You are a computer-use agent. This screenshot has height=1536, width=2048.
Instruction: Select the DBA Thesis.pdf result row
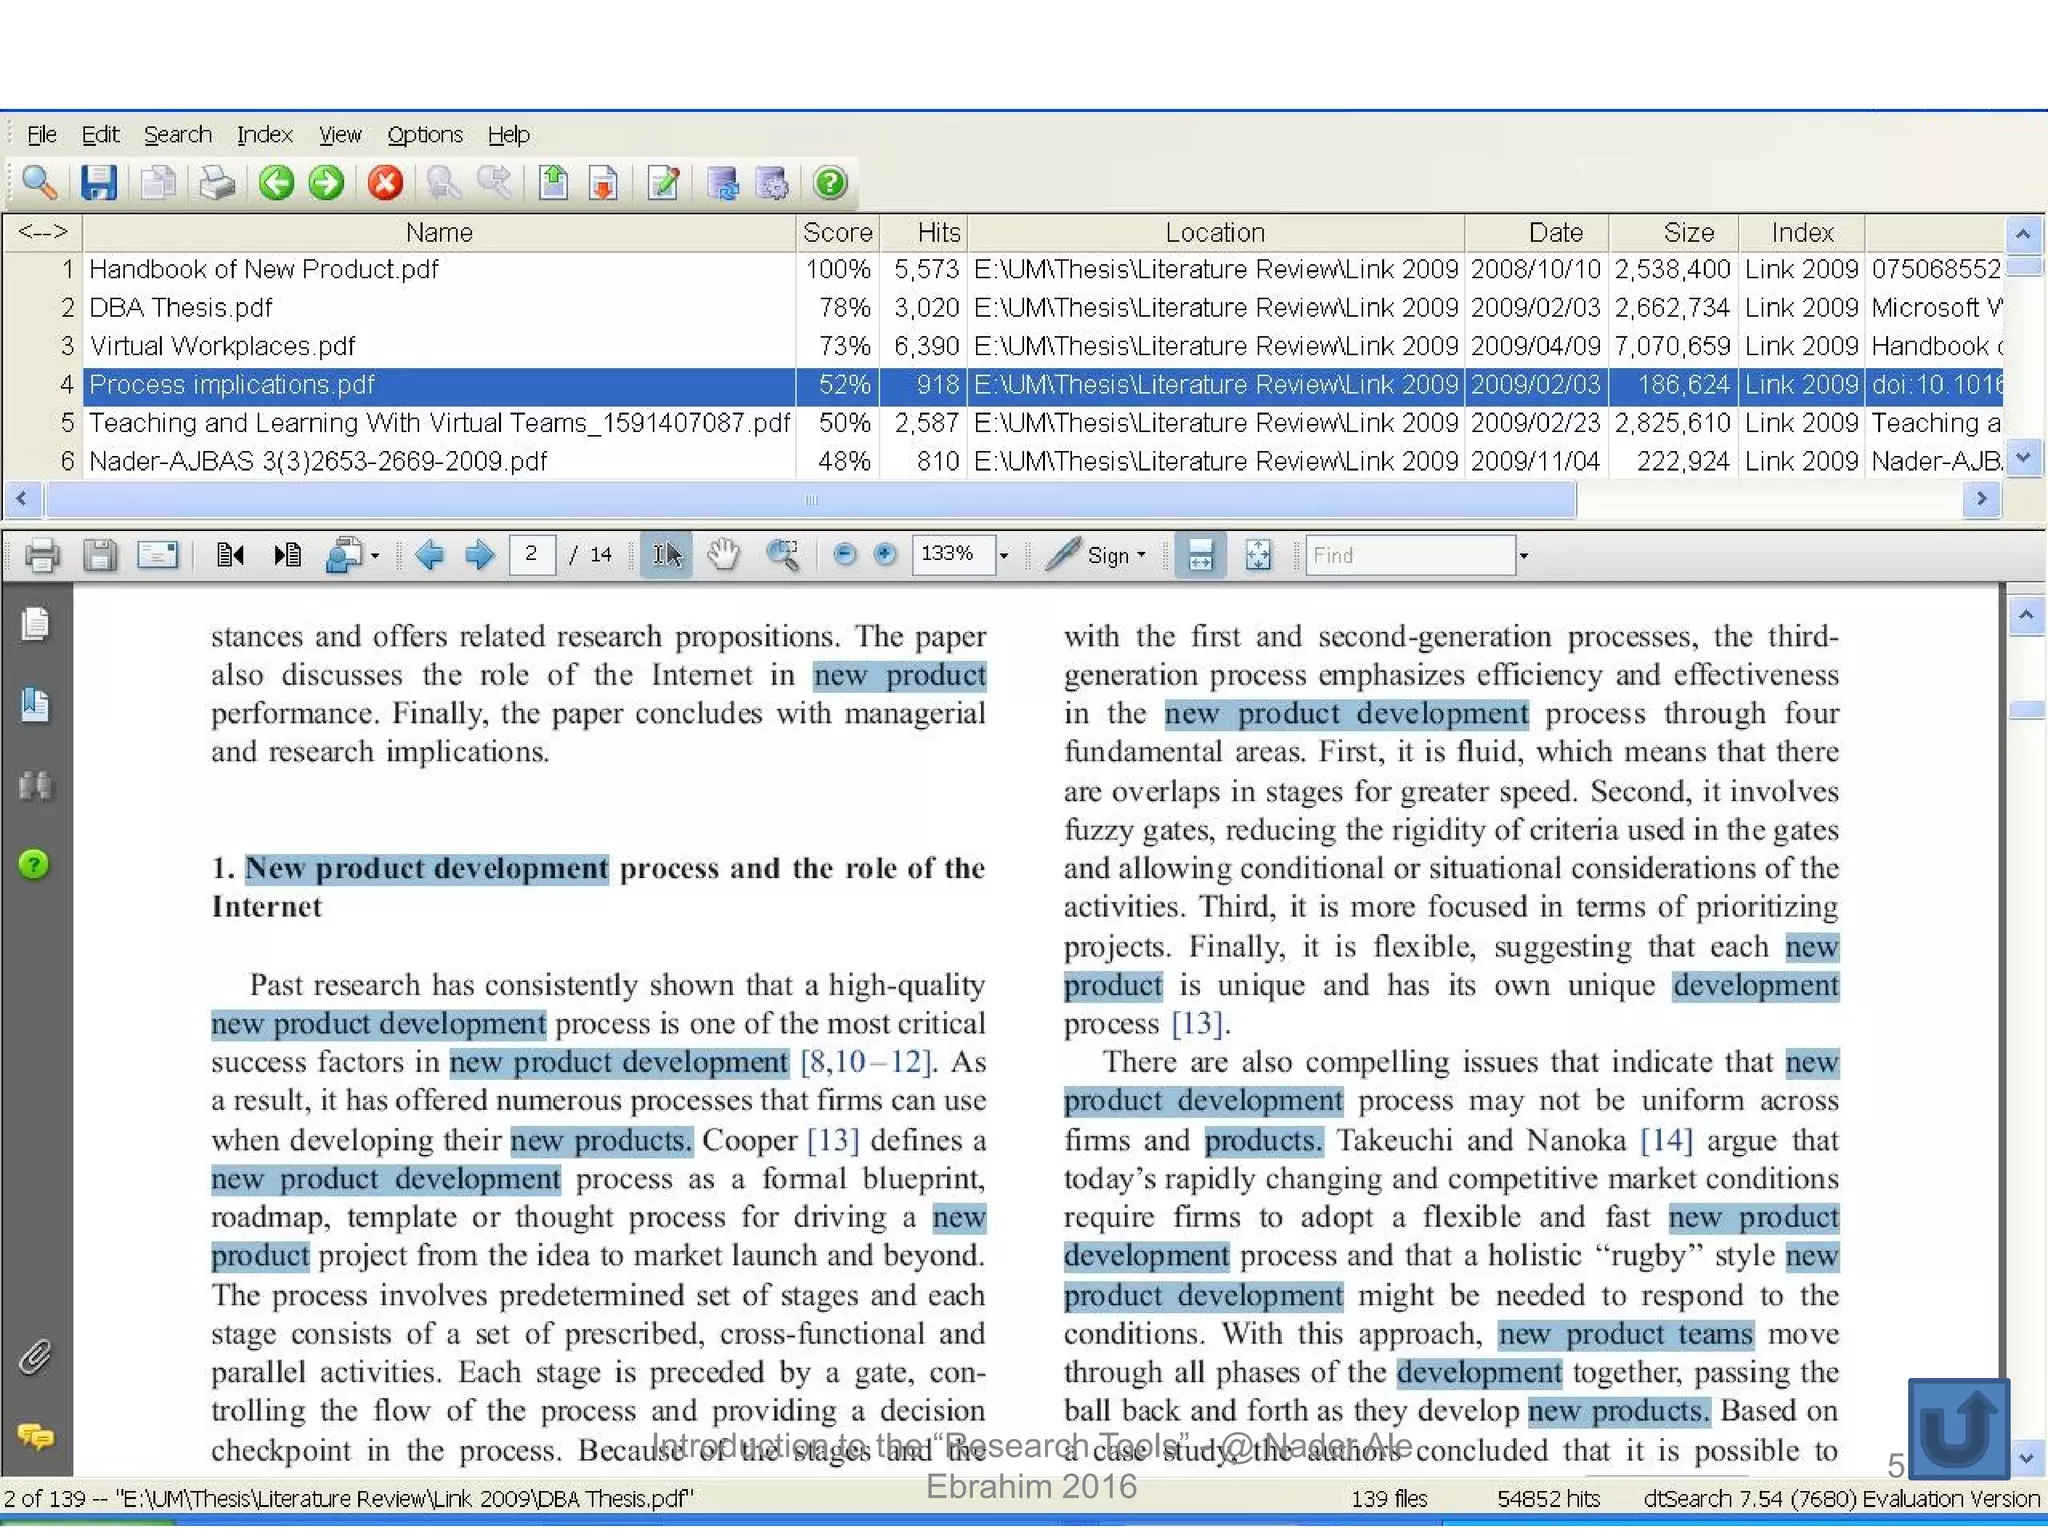point(1004,308)
